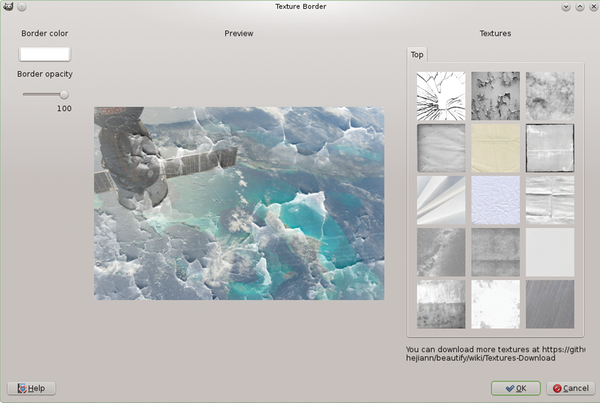The image size is (600, 403).
Task: Select the diagonal light rays texture
Action: (x=441, y=200)
